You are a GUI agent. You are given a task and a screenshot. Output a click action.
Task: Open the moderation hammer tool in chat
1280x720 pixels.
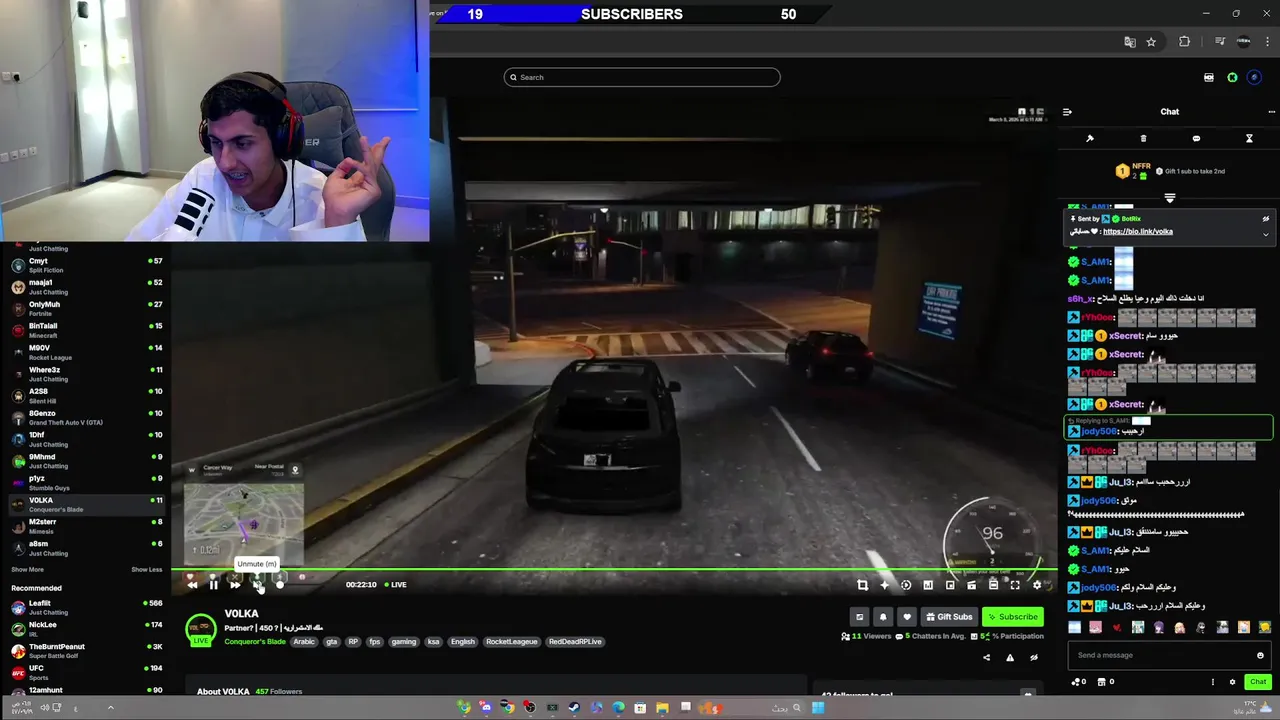pyautogui.click(x=1090, y=138)
